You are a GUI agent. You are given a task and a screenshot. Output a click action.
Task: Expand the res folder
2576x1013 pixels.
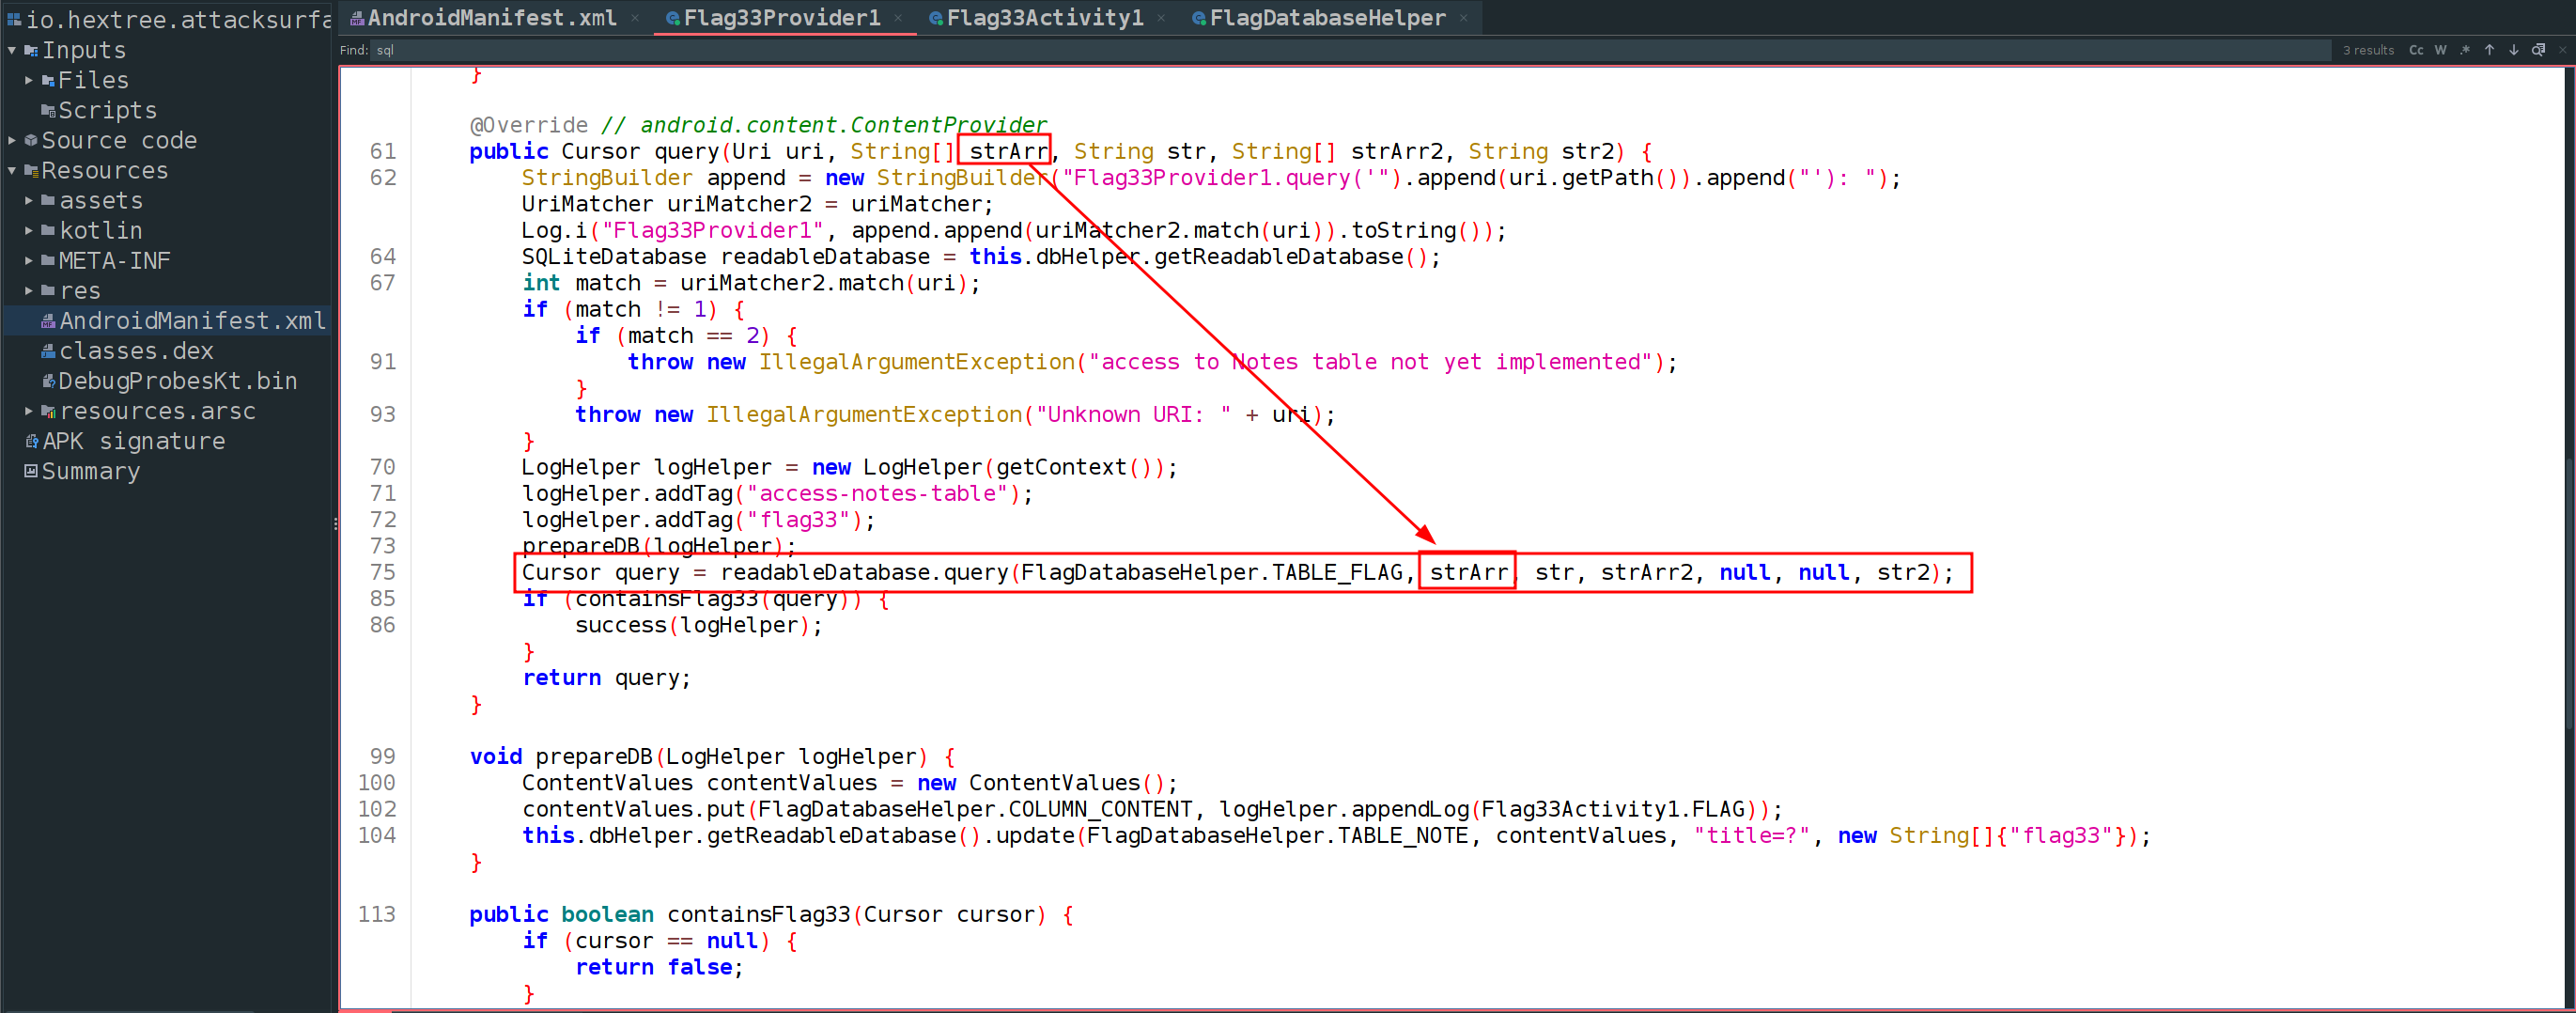[29, 291]
